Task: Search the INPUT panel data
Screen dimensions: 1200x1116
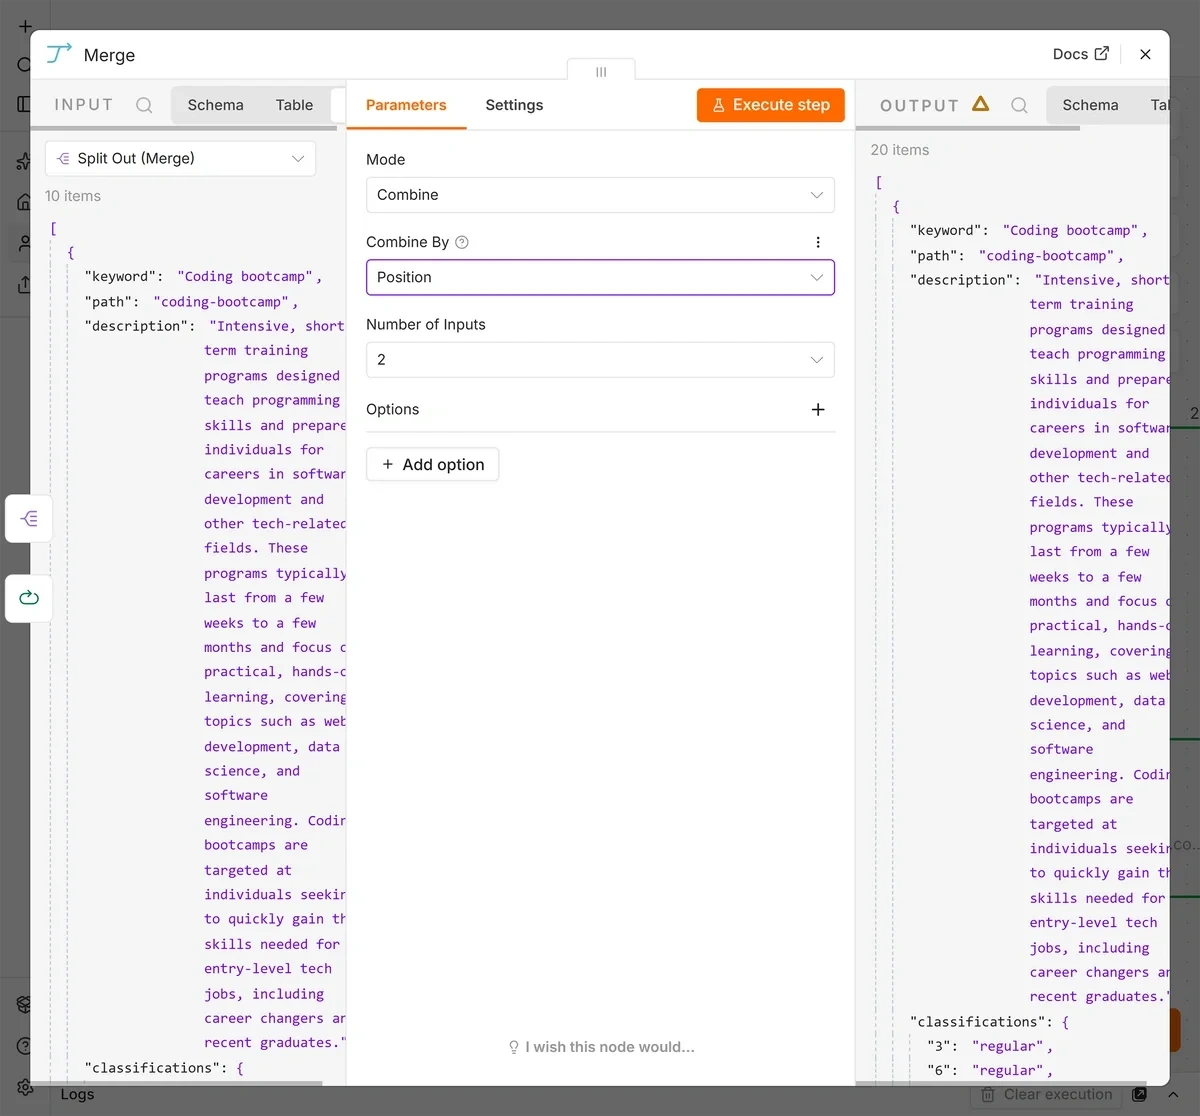Action: (144, 105)
